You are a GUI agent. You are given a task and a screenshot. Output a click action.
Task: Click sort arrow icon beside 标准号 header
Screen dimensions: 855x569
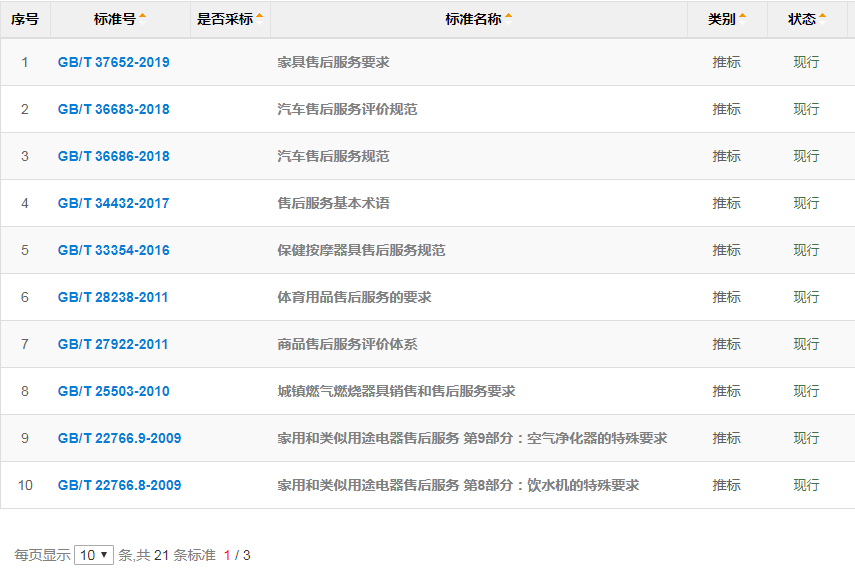(x=142, y=17)
